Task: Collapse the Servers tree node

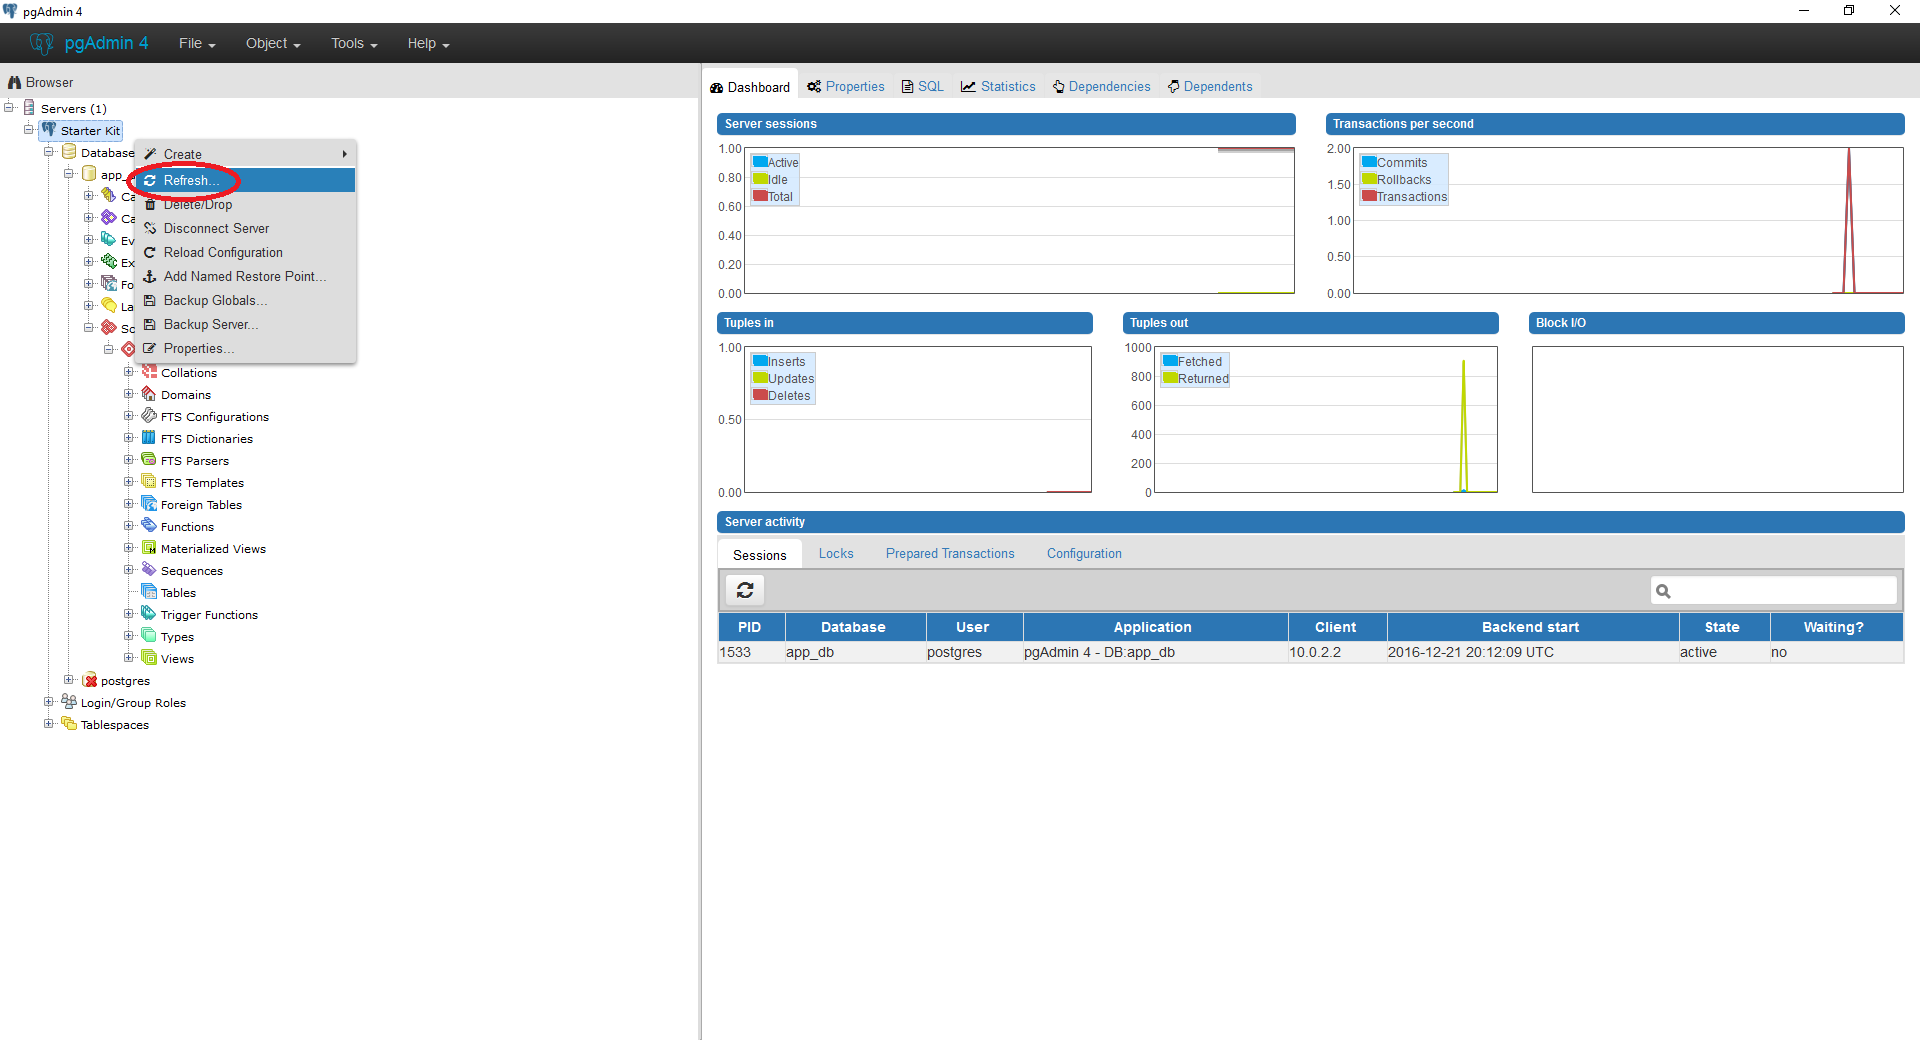Action: tap(9, 107)
